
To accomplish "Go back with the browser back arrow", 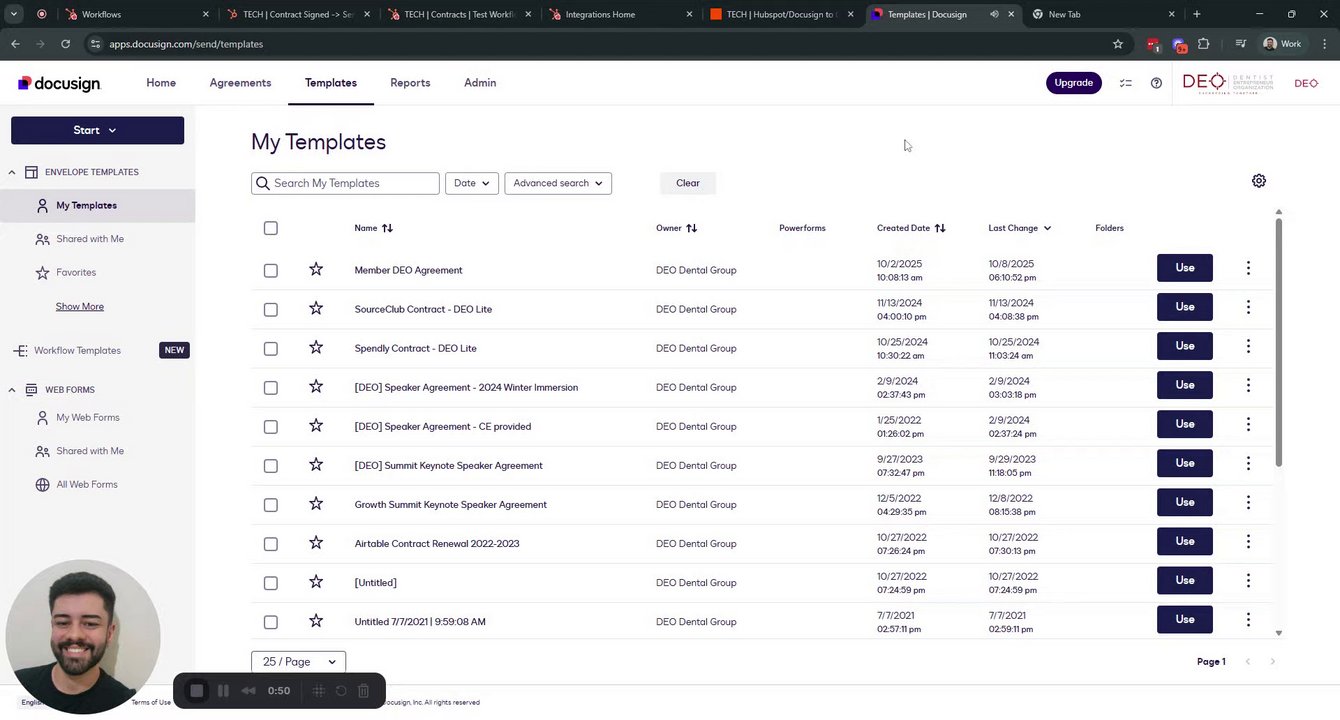I will 15,44.
